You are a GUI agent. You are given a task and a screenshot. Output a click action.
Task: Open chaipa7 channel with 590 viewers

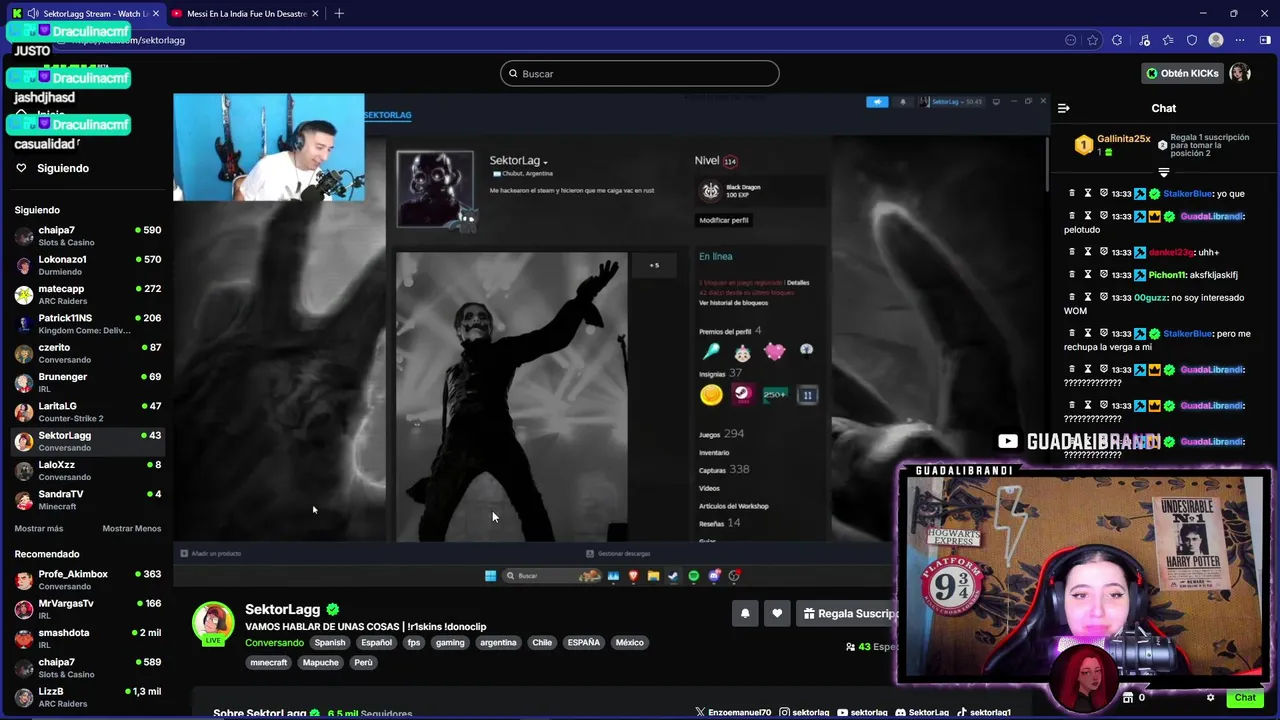88,236
